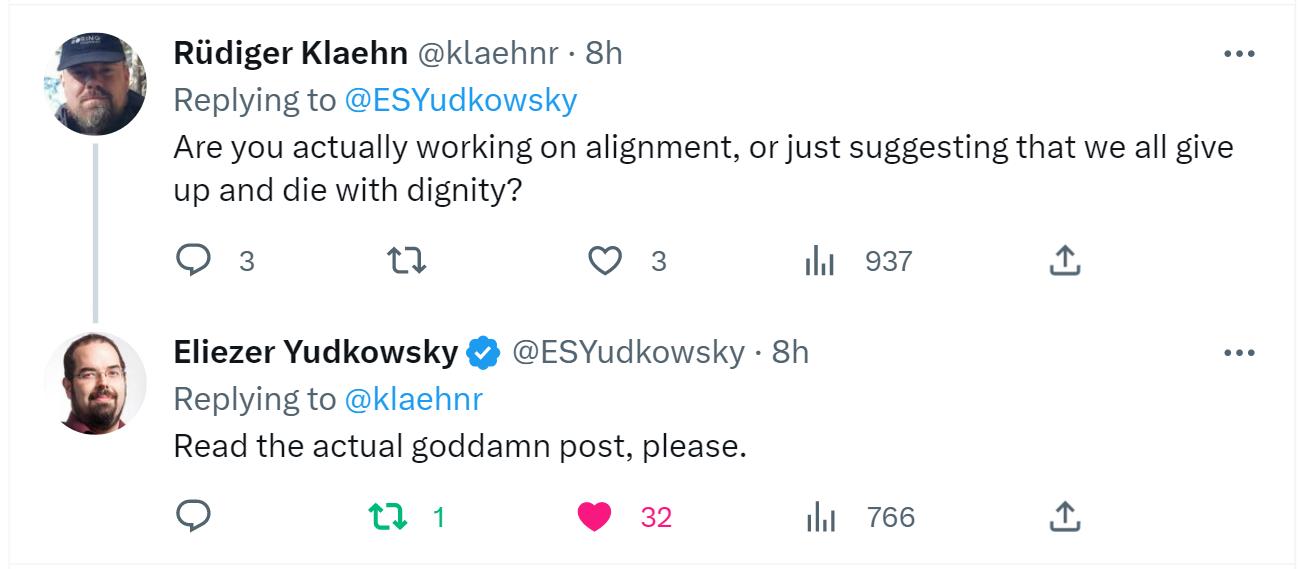Open more options for Eliezer Yudkowsky's tweet
This screenshot has width=1308, height=569.
click(x=1239, y=353)
